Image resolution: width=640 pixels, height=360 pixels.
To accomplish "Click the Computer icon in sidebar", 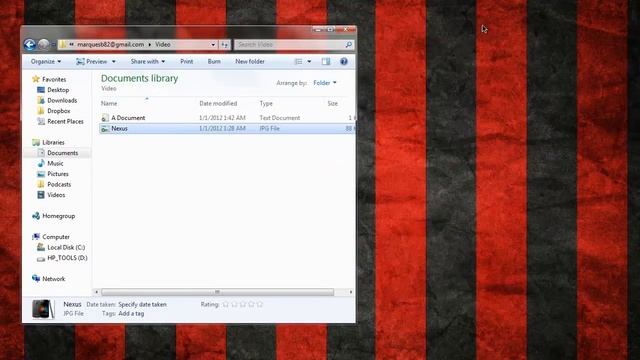I will [36, 237].
